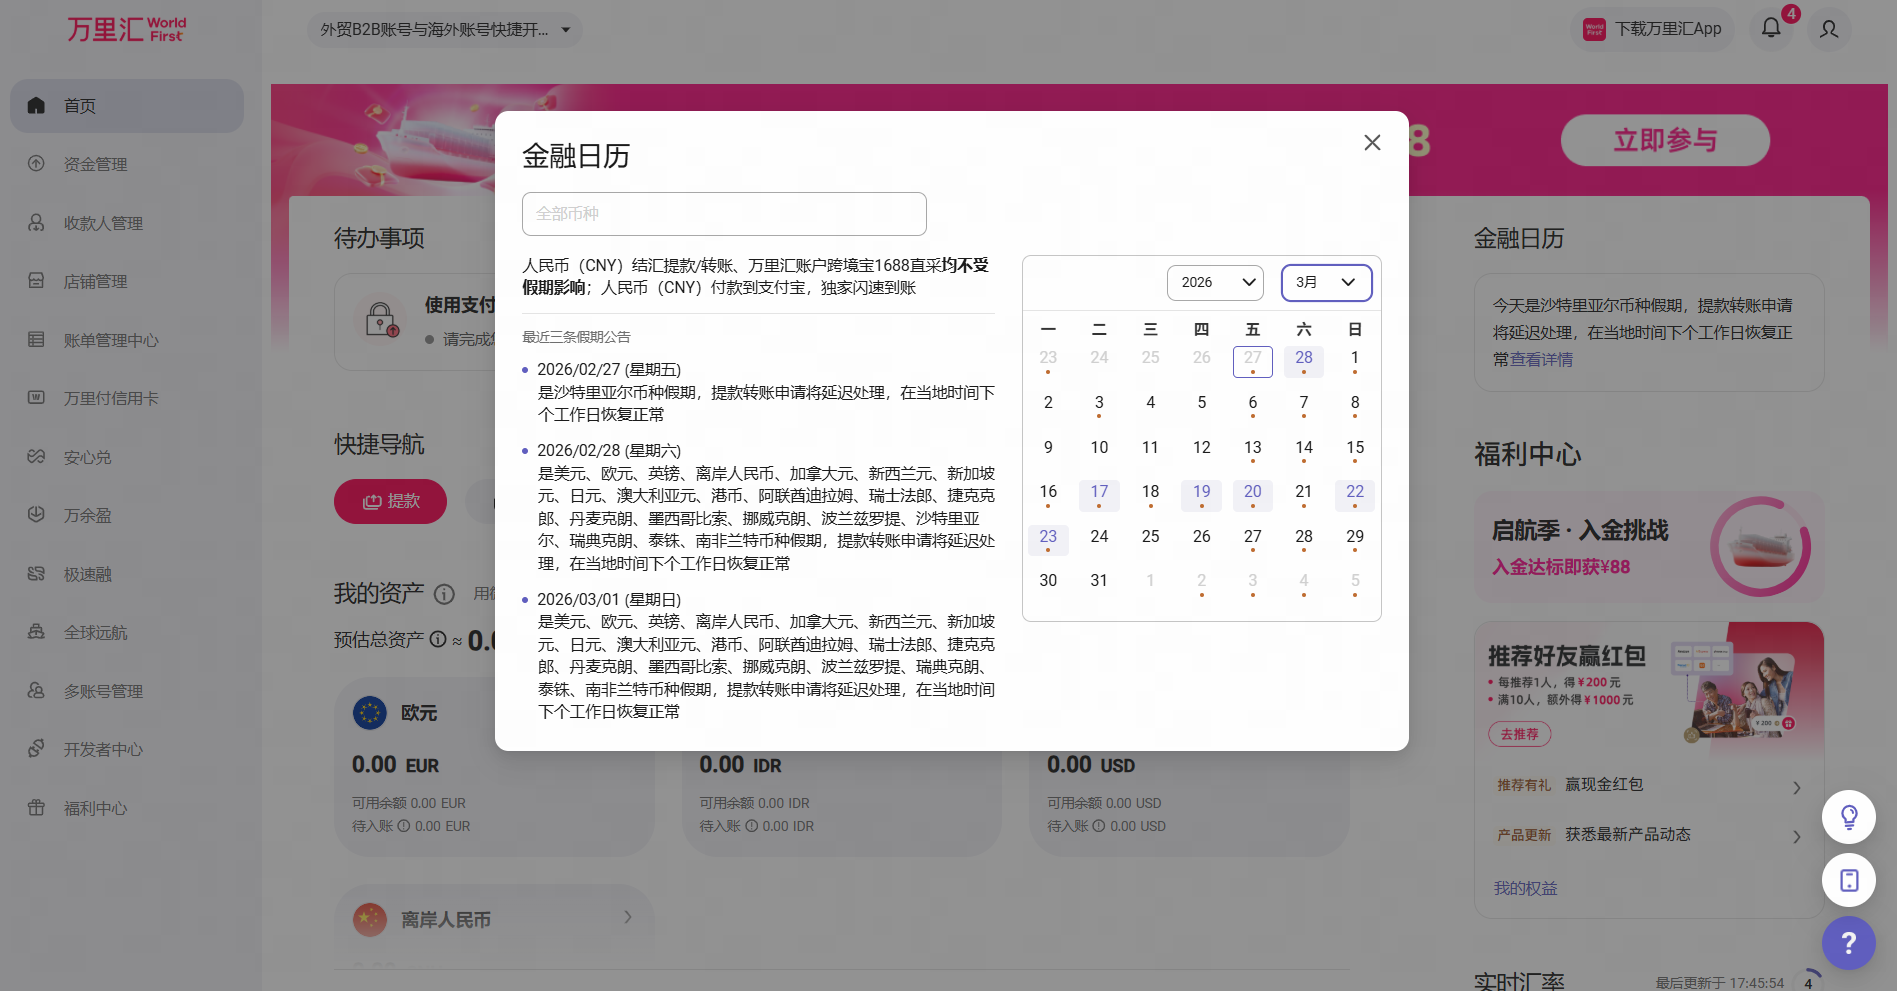Select March 17 in the calendar
The image size is (1897, 991).
click(x=1099, y=493)
